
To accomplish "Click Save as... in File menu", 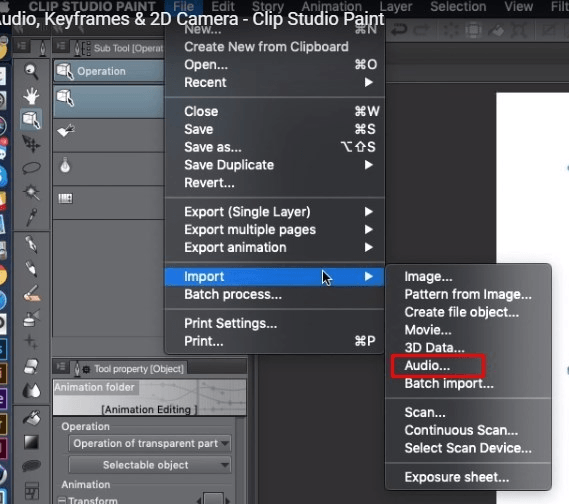I will pyautogui.click(x=275, y=147).
